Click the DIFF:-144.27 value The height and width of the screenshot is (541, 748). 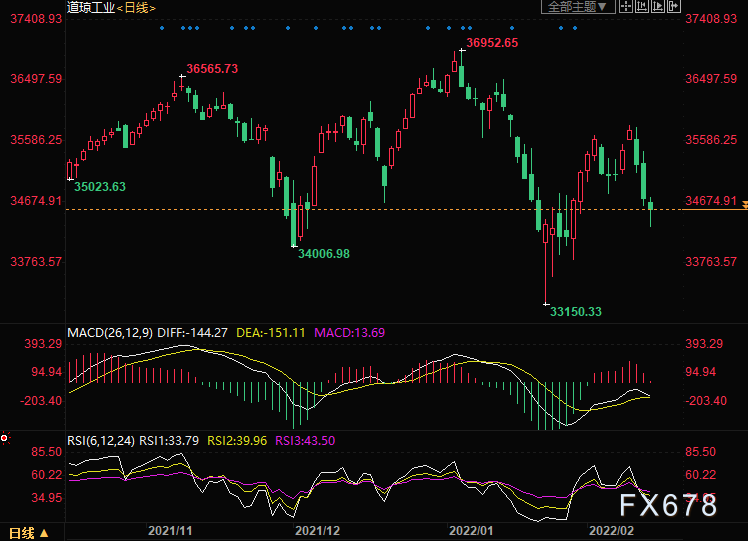pyautogui.click(x=192, y=333)
